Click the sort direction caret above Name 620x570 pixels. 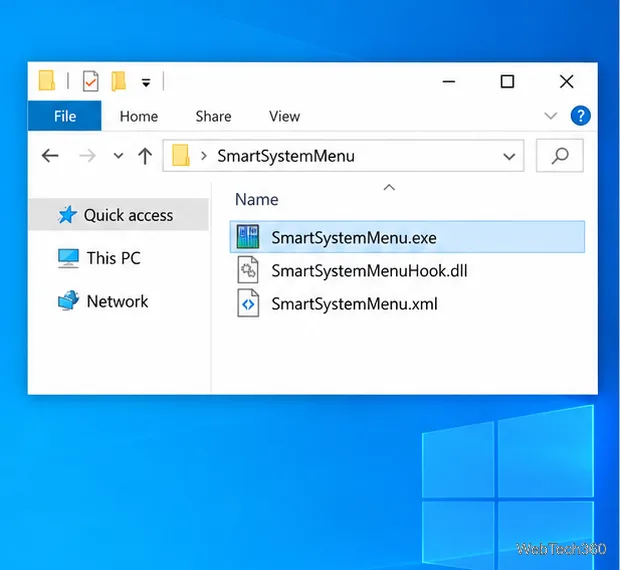[389, 187]
